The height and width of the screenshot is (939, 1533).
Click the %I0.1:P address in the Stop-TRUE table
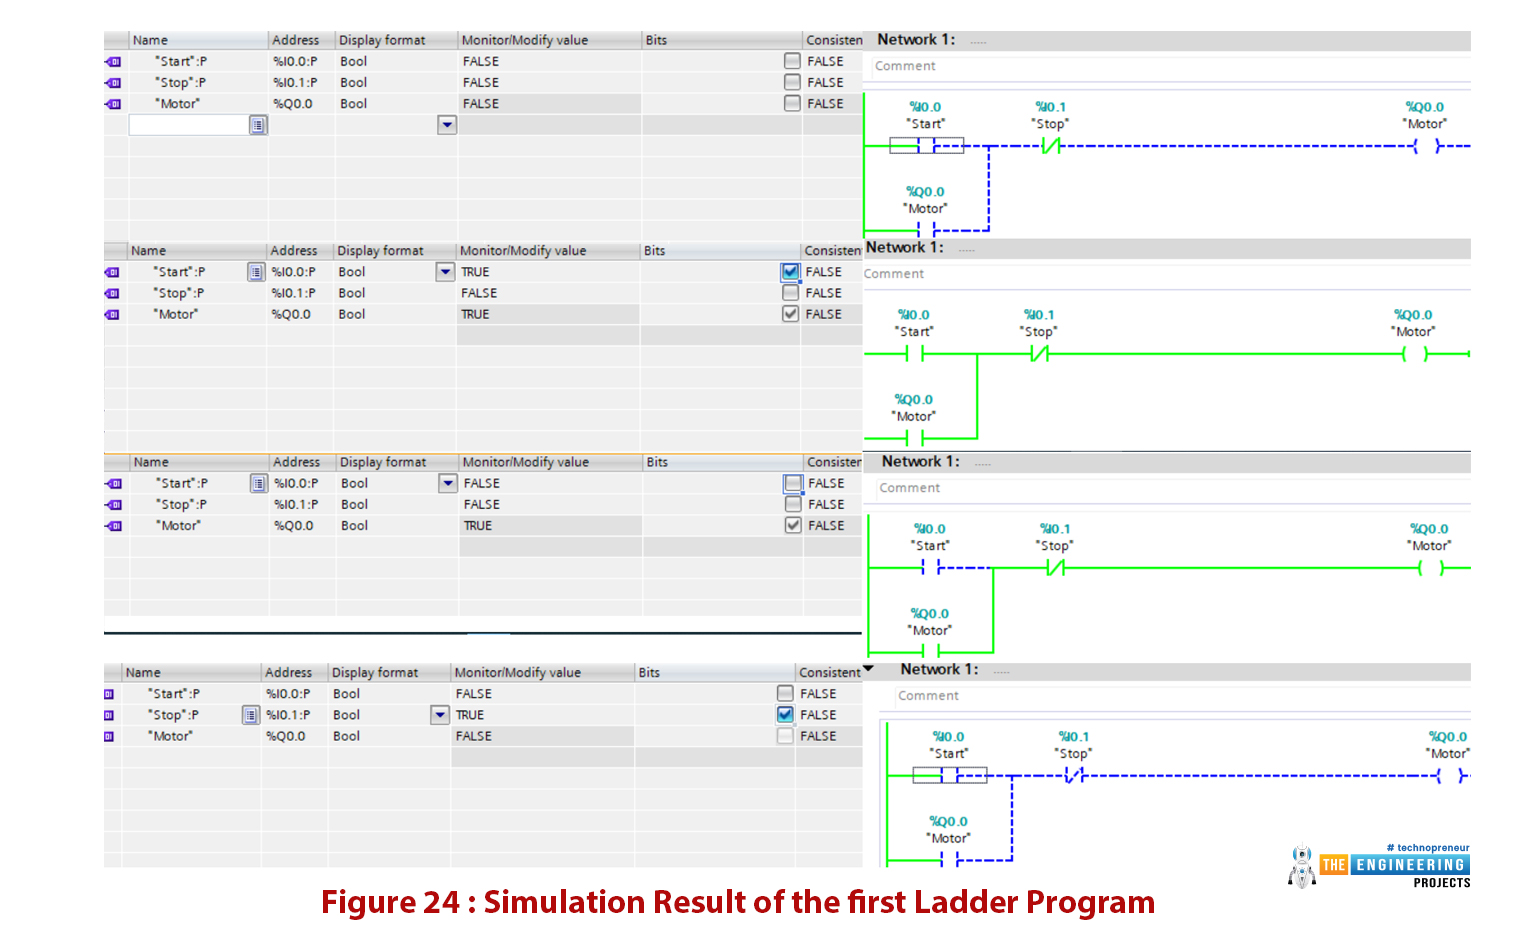click(x=289, y=715)
